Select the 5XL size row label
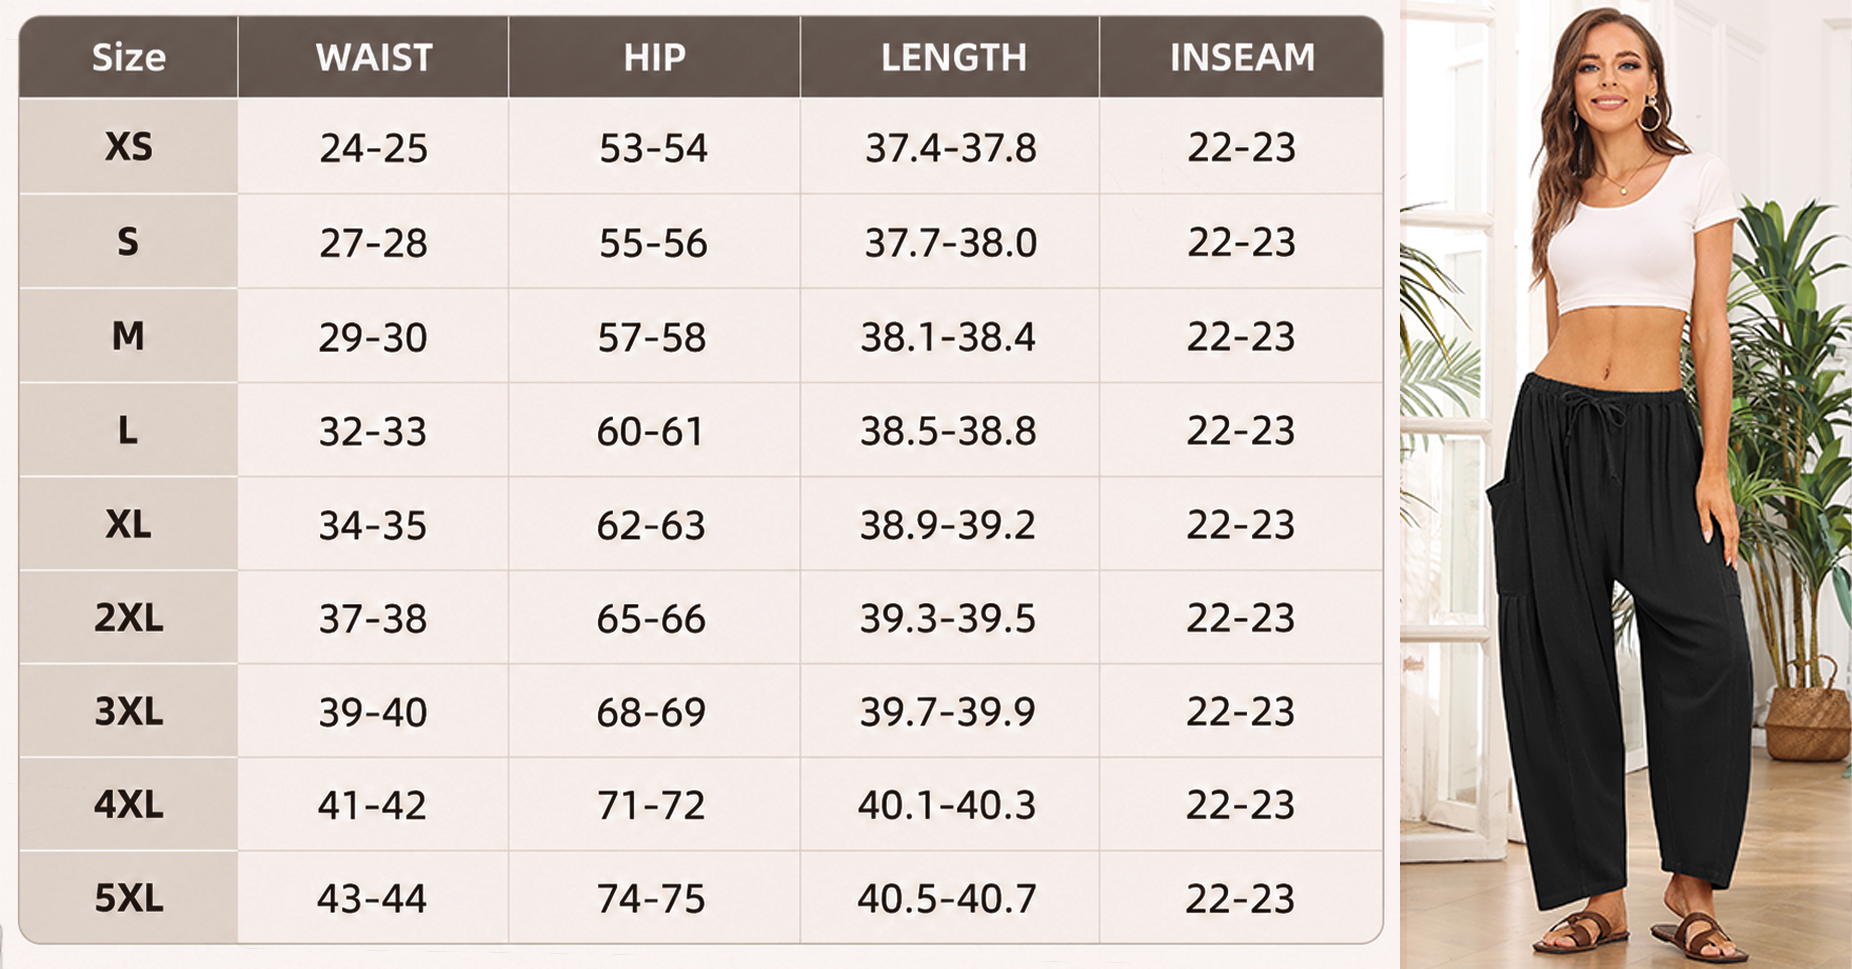Image resolution: width=1852 pixels, height=969 pixels. pyautogui.click(x=128, y=898)
